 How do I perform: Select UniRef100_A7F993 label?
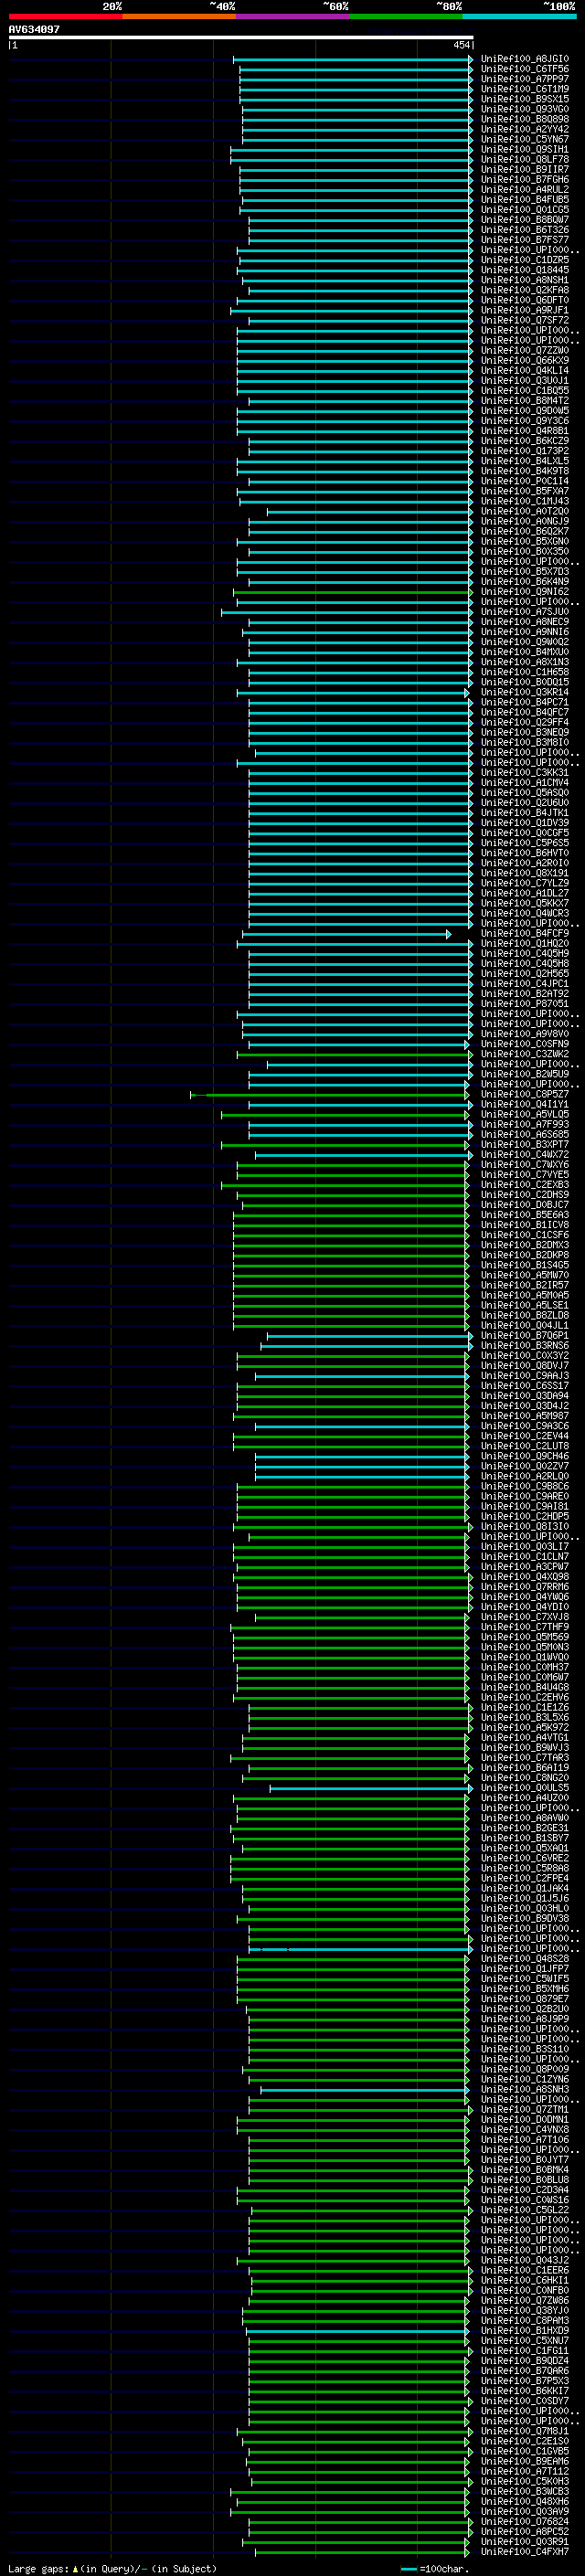(525, 1125)
